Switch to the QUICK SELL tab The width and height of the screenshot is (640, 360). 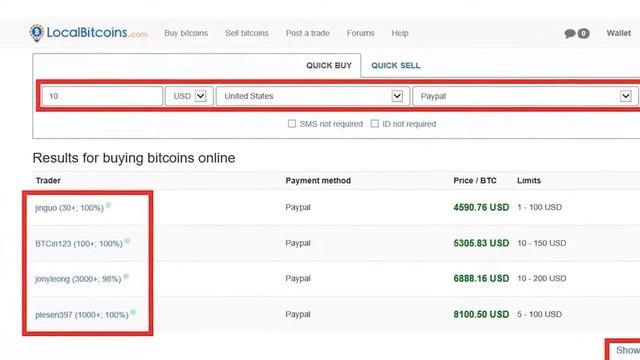coord(396,65)
